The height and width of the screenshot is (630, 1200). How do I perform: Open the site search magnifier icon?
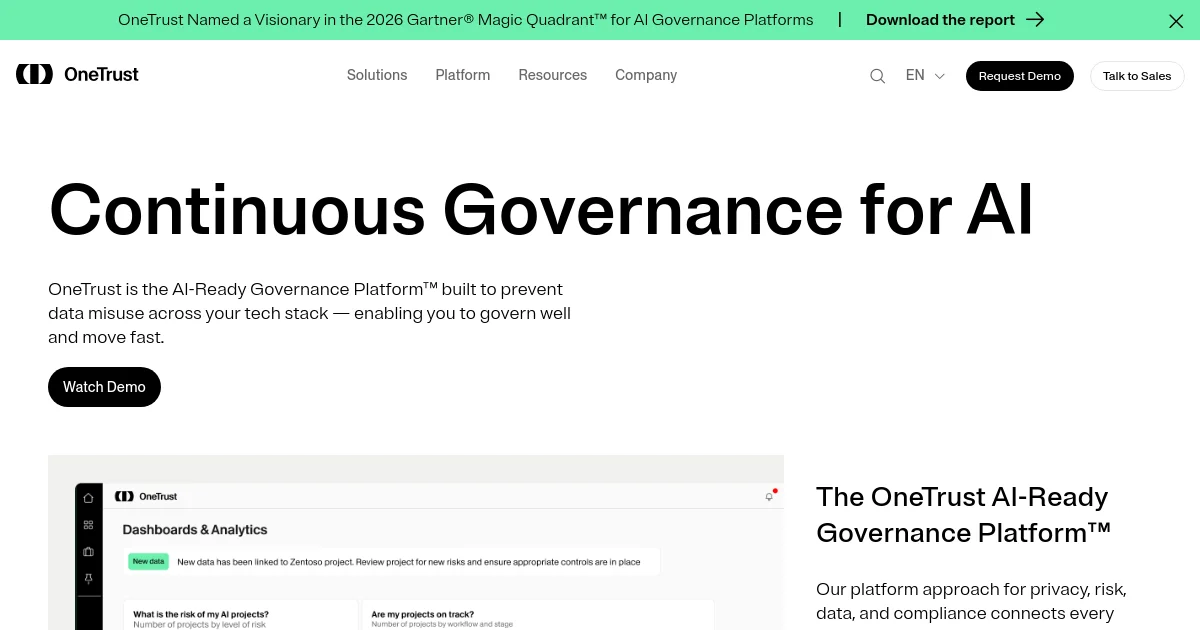[878, 76]
